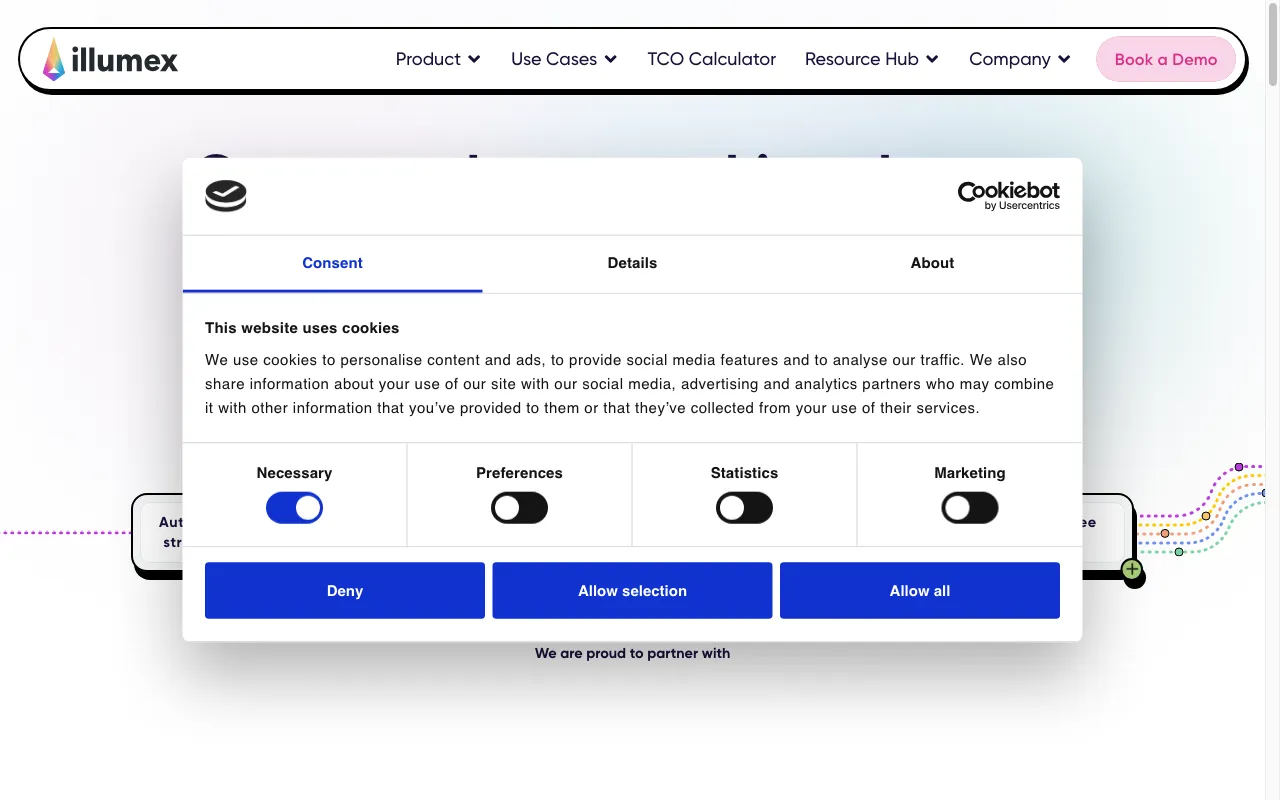
Task: Open the TCO Calculator page
Action: (711, 59)
